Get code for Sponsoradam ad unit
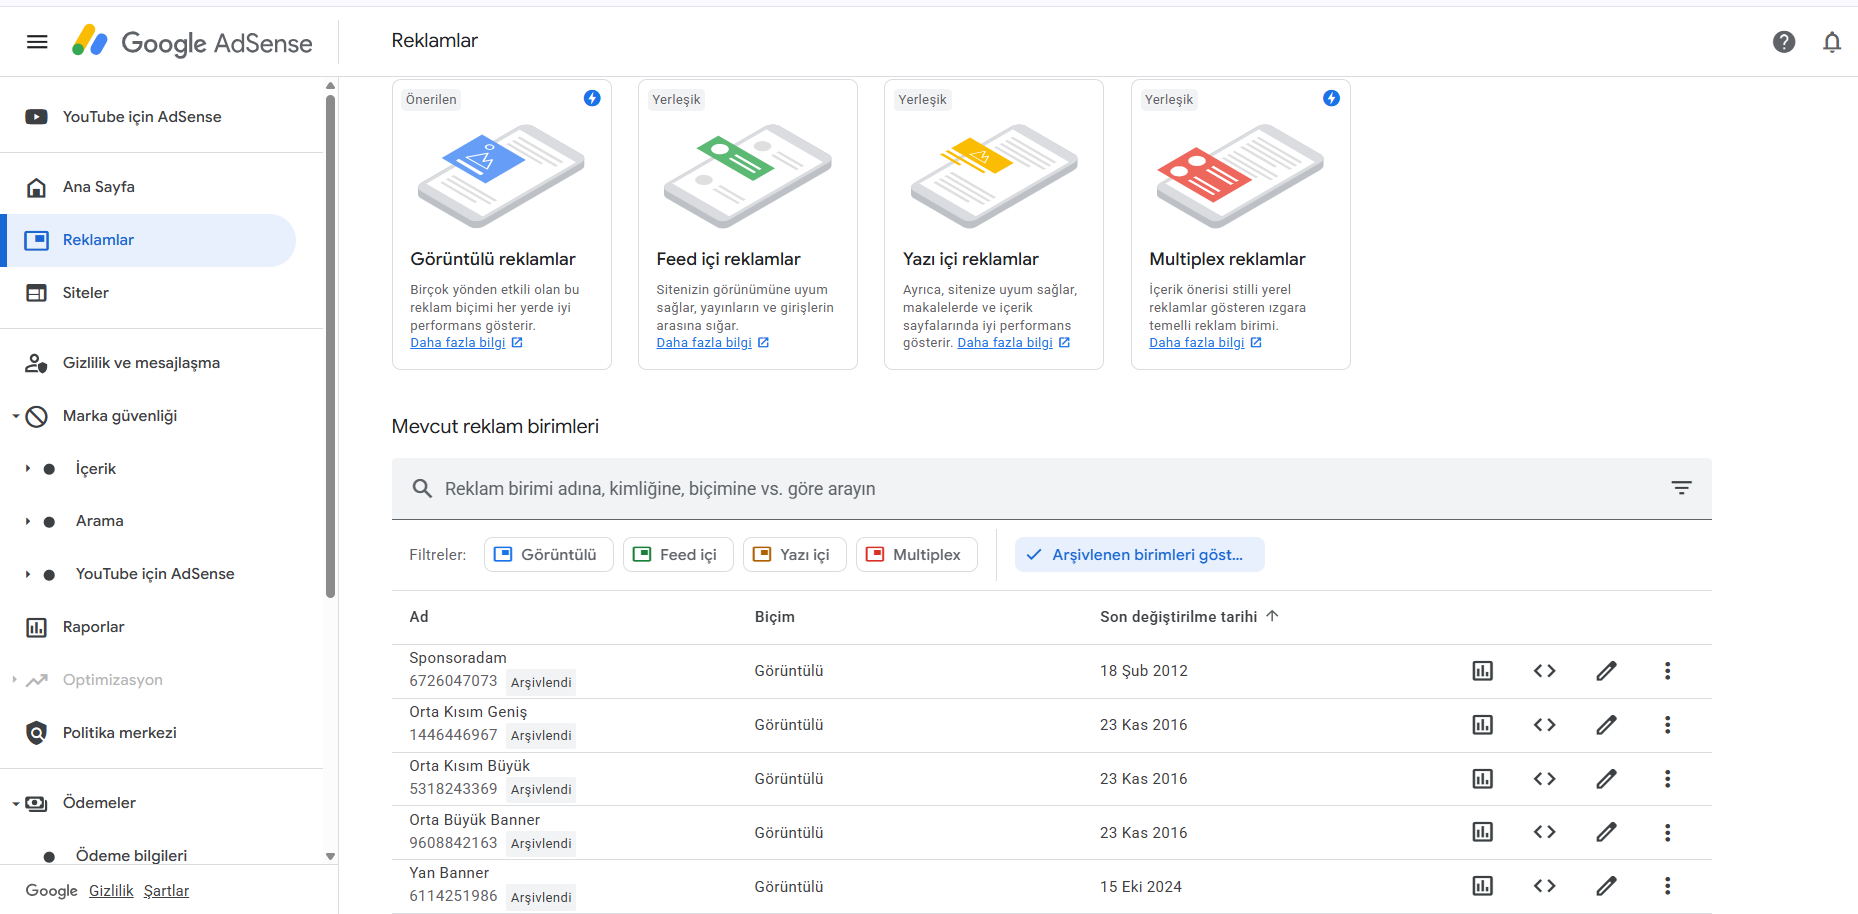The width and height of the screenshot is (1858, 914). pyautogui.click(x=1545, y=671)
